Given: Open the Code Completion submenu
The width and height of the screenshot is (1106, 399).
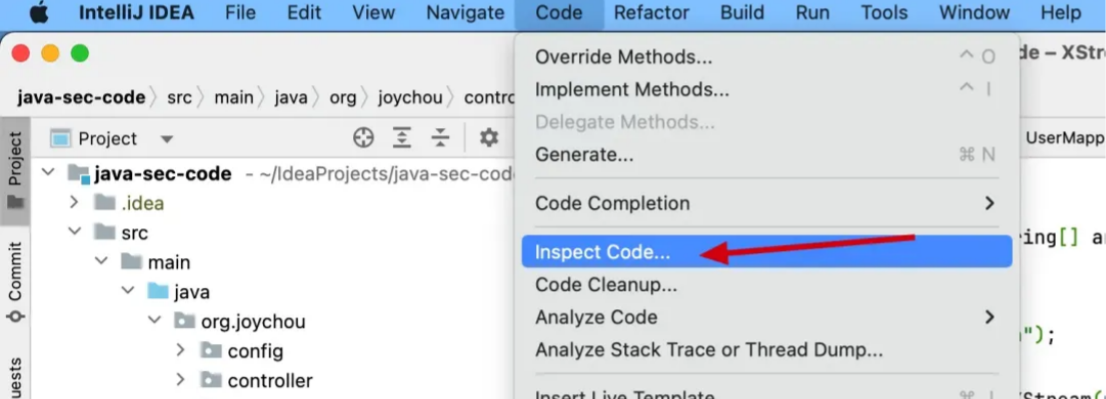Looking at the screenshot, I should [x=767, y=203].
